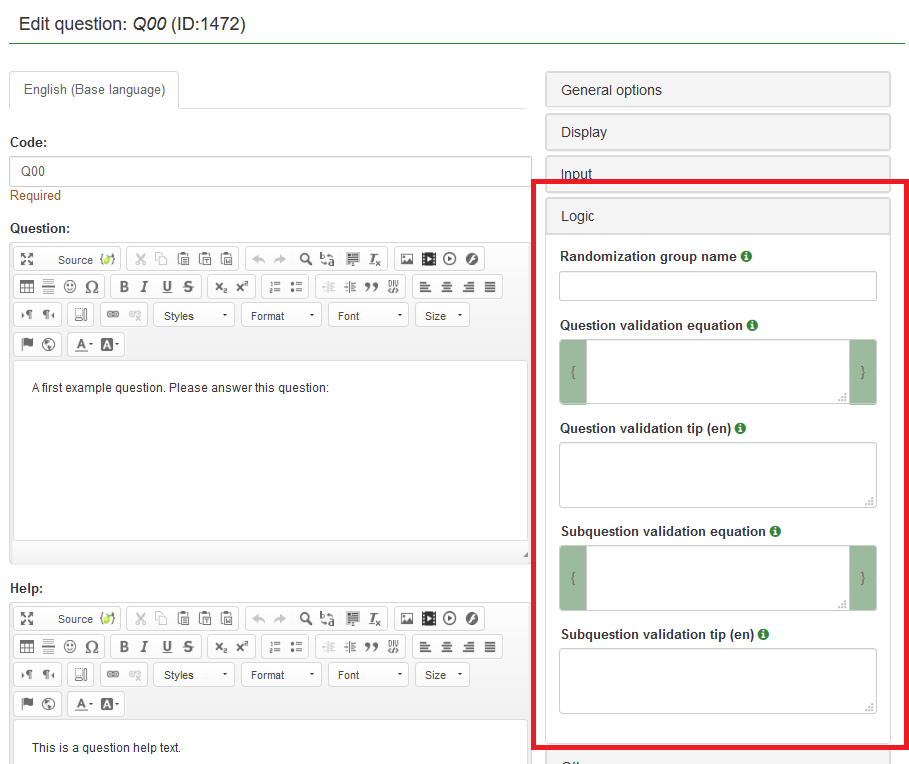
Task: Toggle underline in Question editor
Action: tap(167, 287)
